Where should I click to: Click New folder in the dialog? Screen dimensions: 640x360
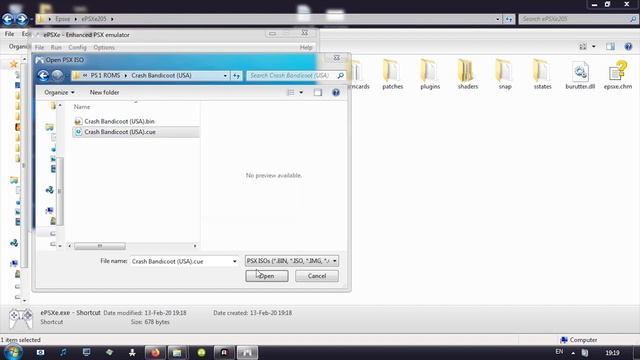[x=104, y=93]
